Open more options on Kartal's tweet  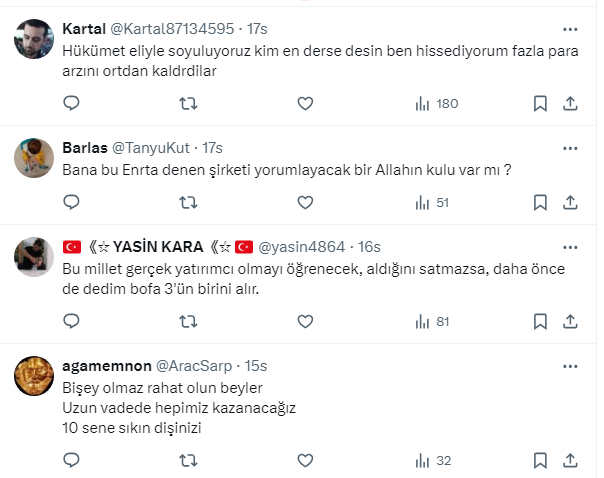point(570,29)
